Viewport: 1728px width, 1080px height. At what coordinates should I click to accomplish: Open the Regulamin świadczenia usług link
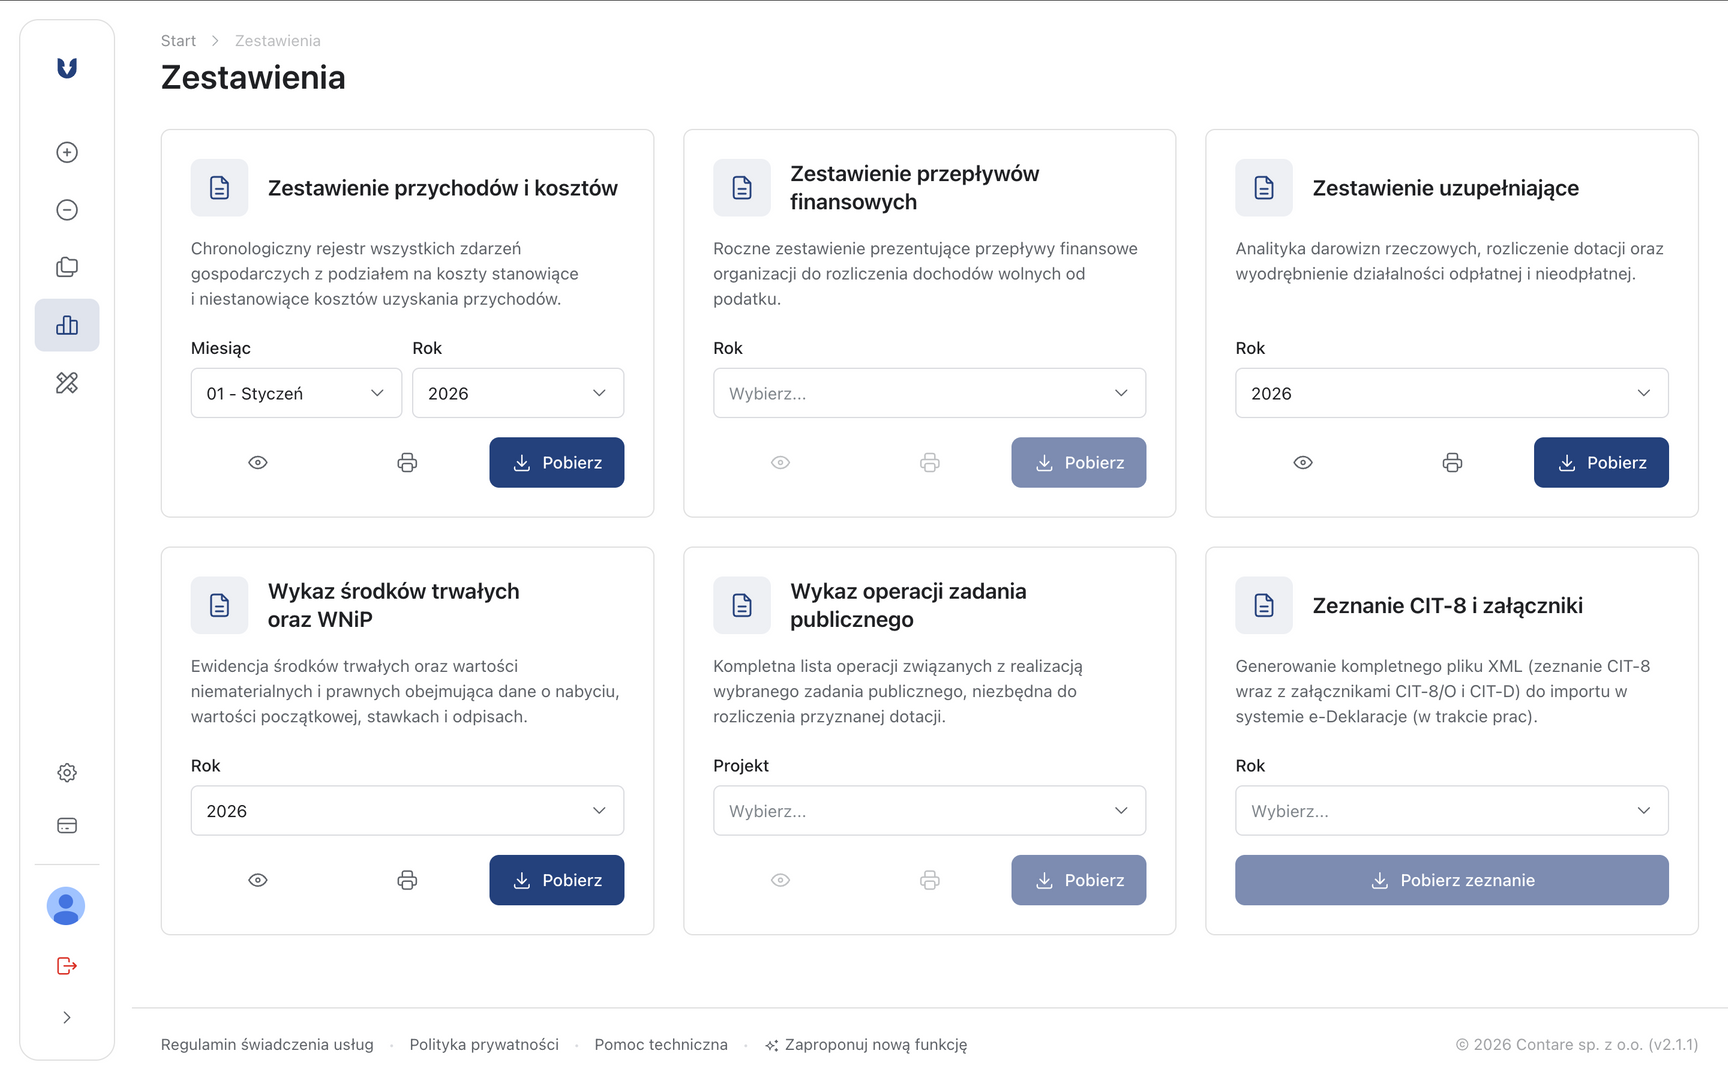click(x=266, y=1044)
